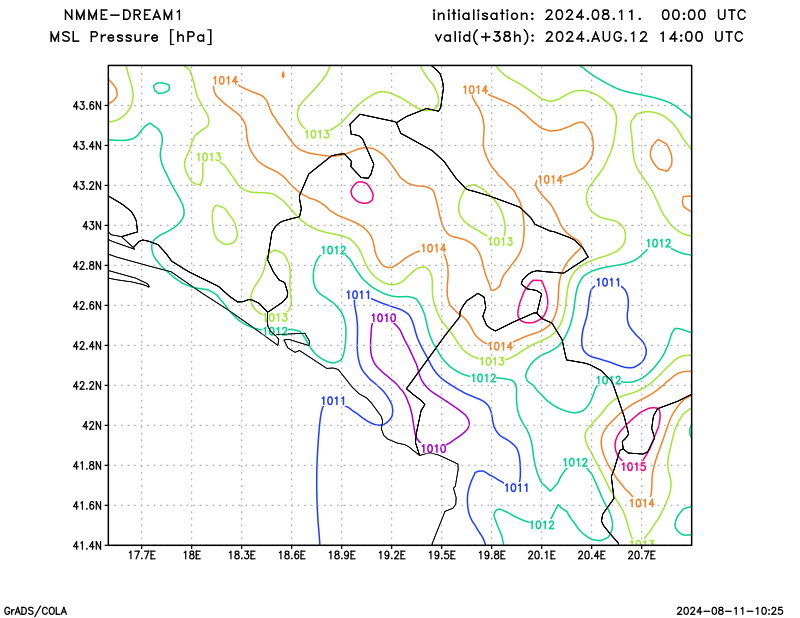Select the 20.4E longitude label

point(591,556)
